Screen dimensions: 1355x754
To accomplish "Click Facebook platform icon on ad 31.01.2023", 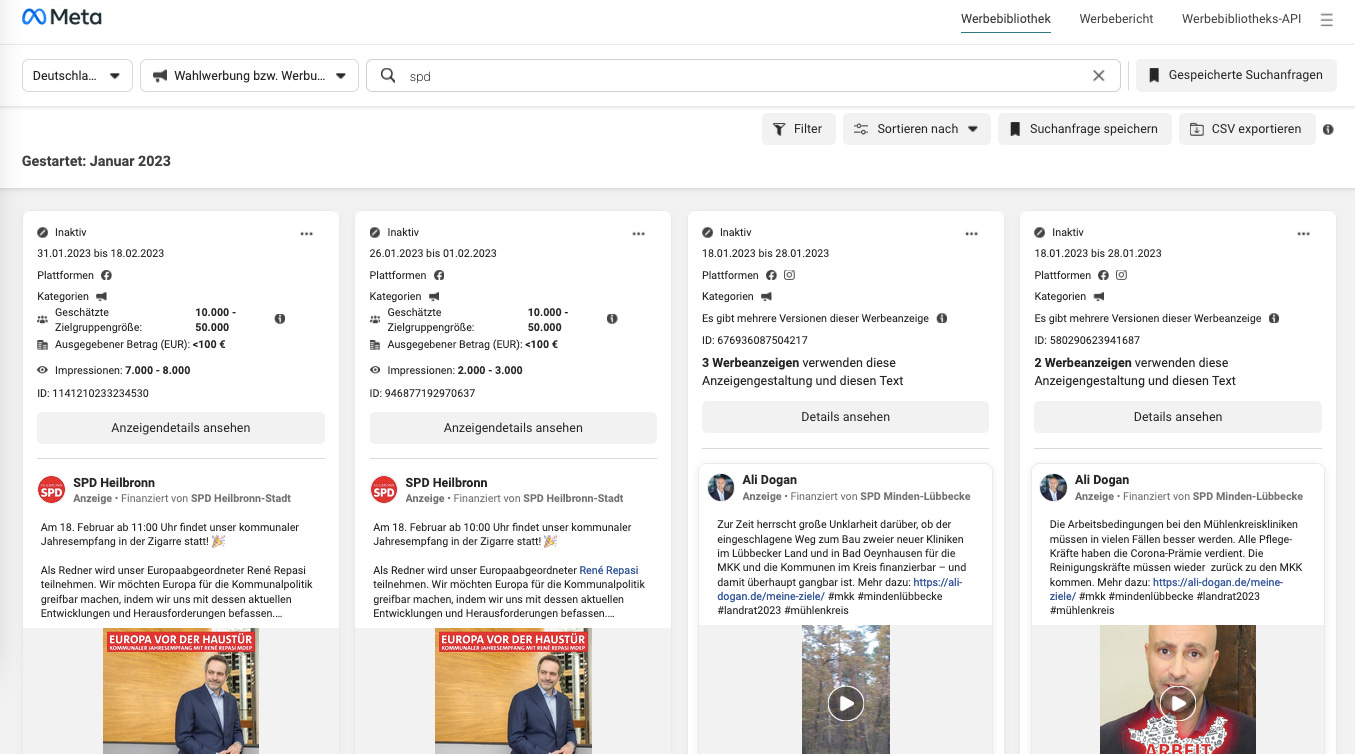I will pos(106,275).
